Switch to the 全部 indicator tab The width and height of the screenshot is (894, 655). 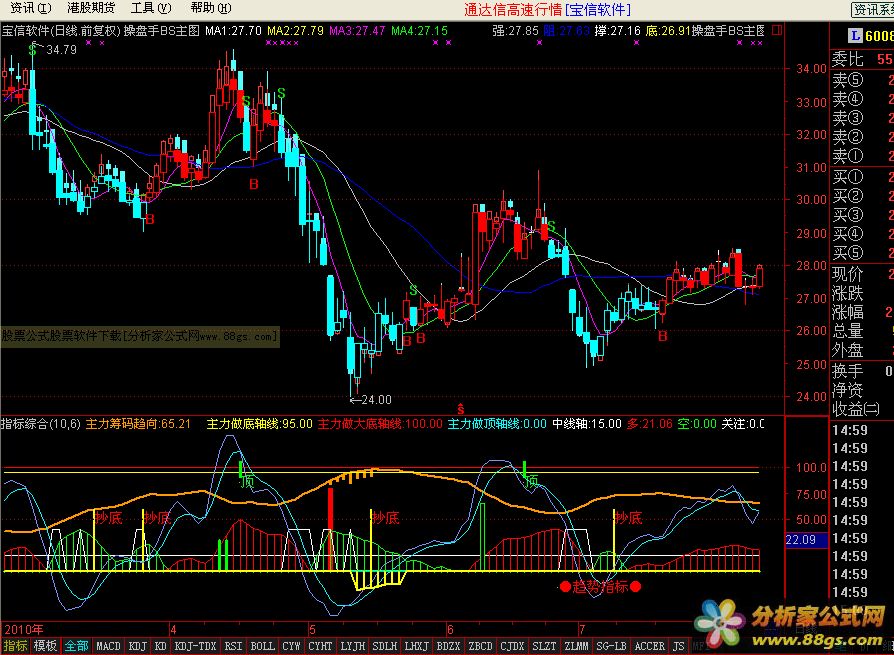coord(76,646)
